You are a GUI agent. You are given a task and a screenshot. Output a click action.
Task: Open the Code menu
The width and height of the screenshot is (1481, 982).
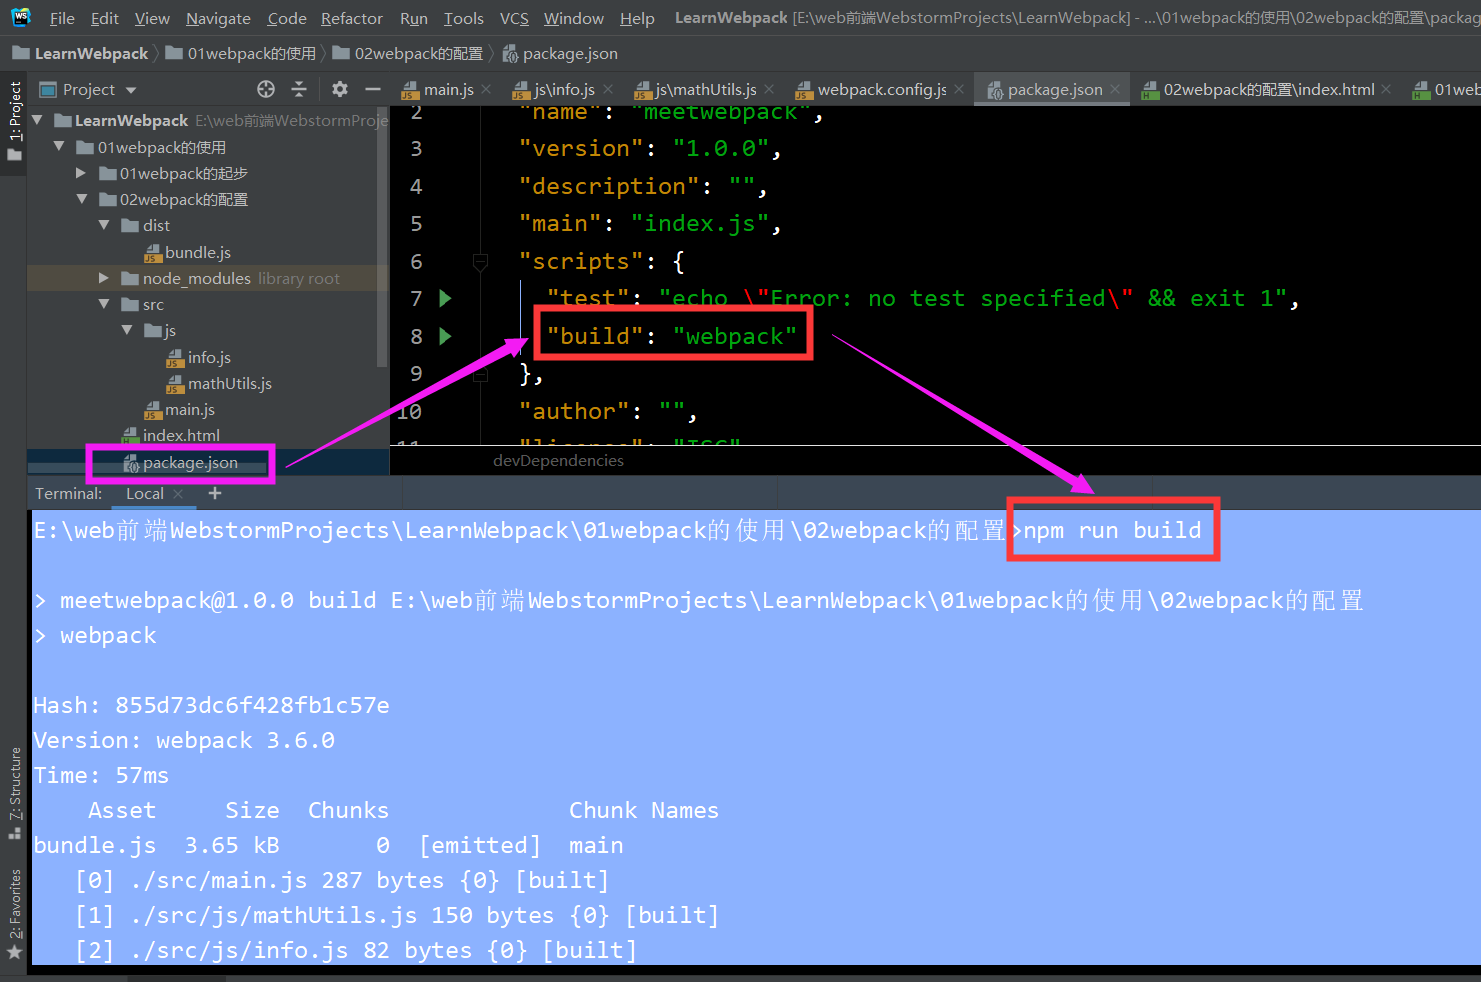pyautogui.click(x=287, y=18)
